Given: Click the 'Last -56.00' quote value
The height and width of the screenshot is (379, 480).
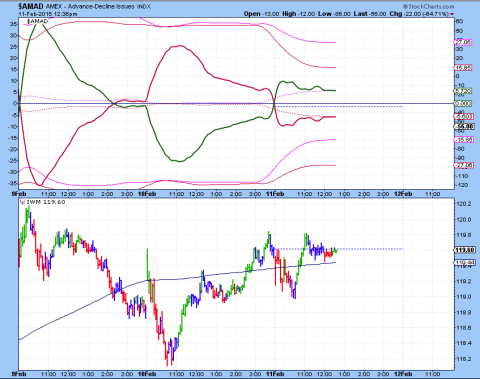Looking at the screenshot, I should (x=370, y=14).
